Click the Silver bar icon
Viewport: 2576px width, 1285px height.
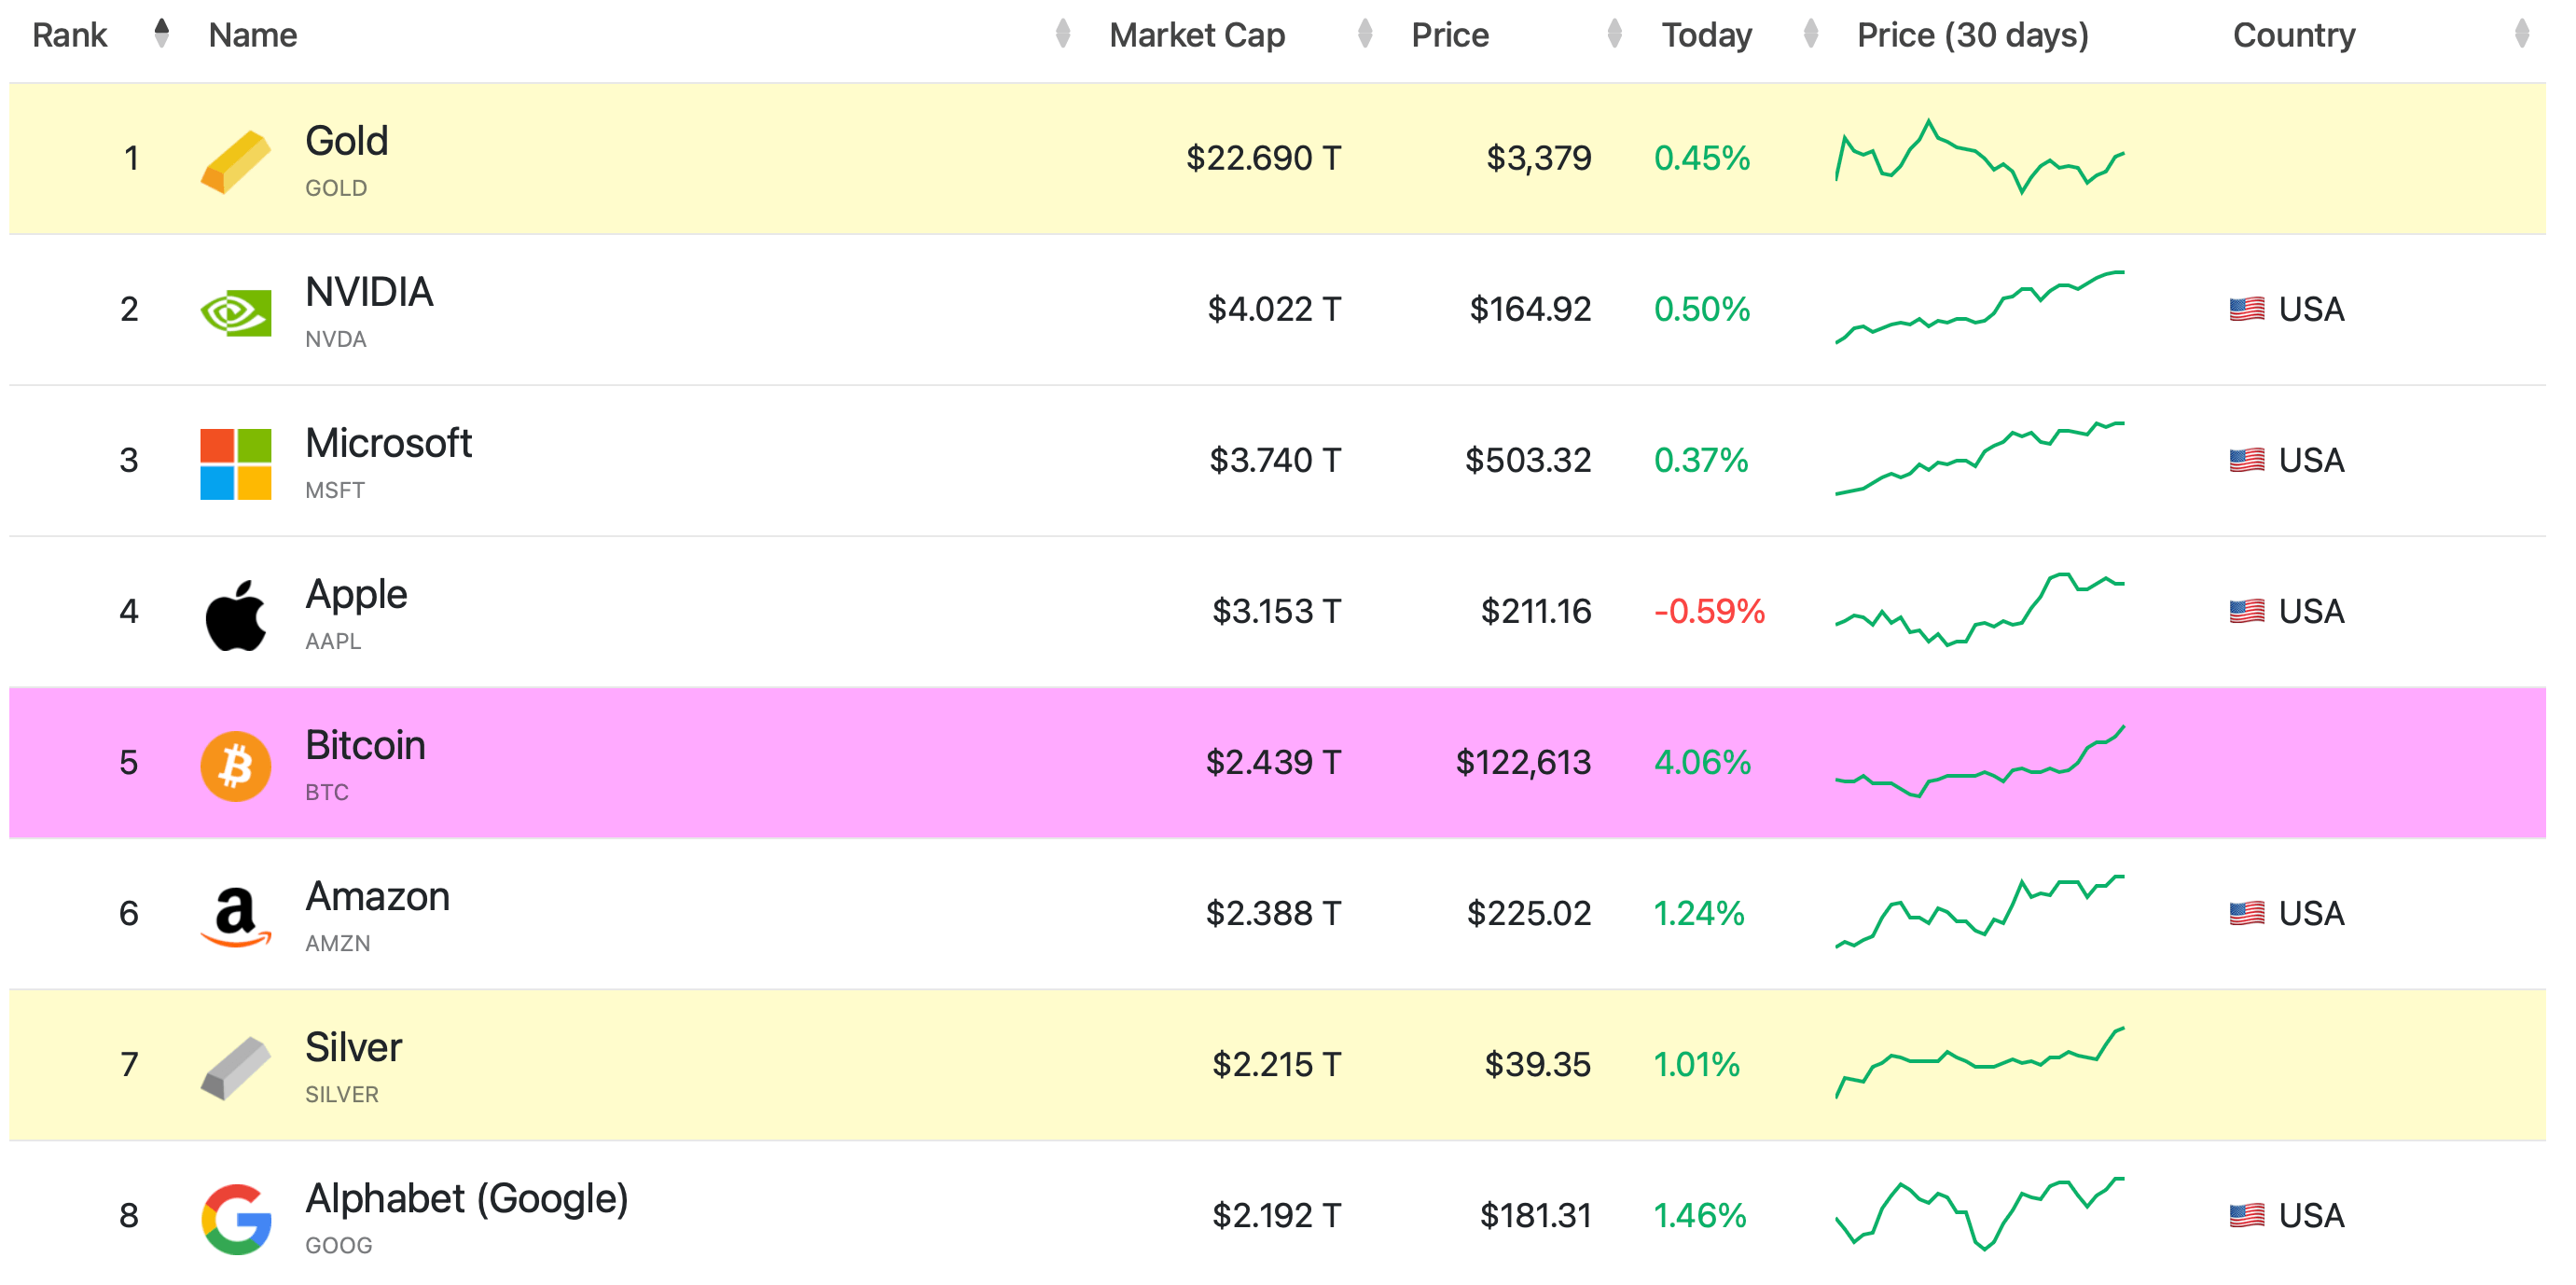pyautogui.click(x=235, y=1068)
